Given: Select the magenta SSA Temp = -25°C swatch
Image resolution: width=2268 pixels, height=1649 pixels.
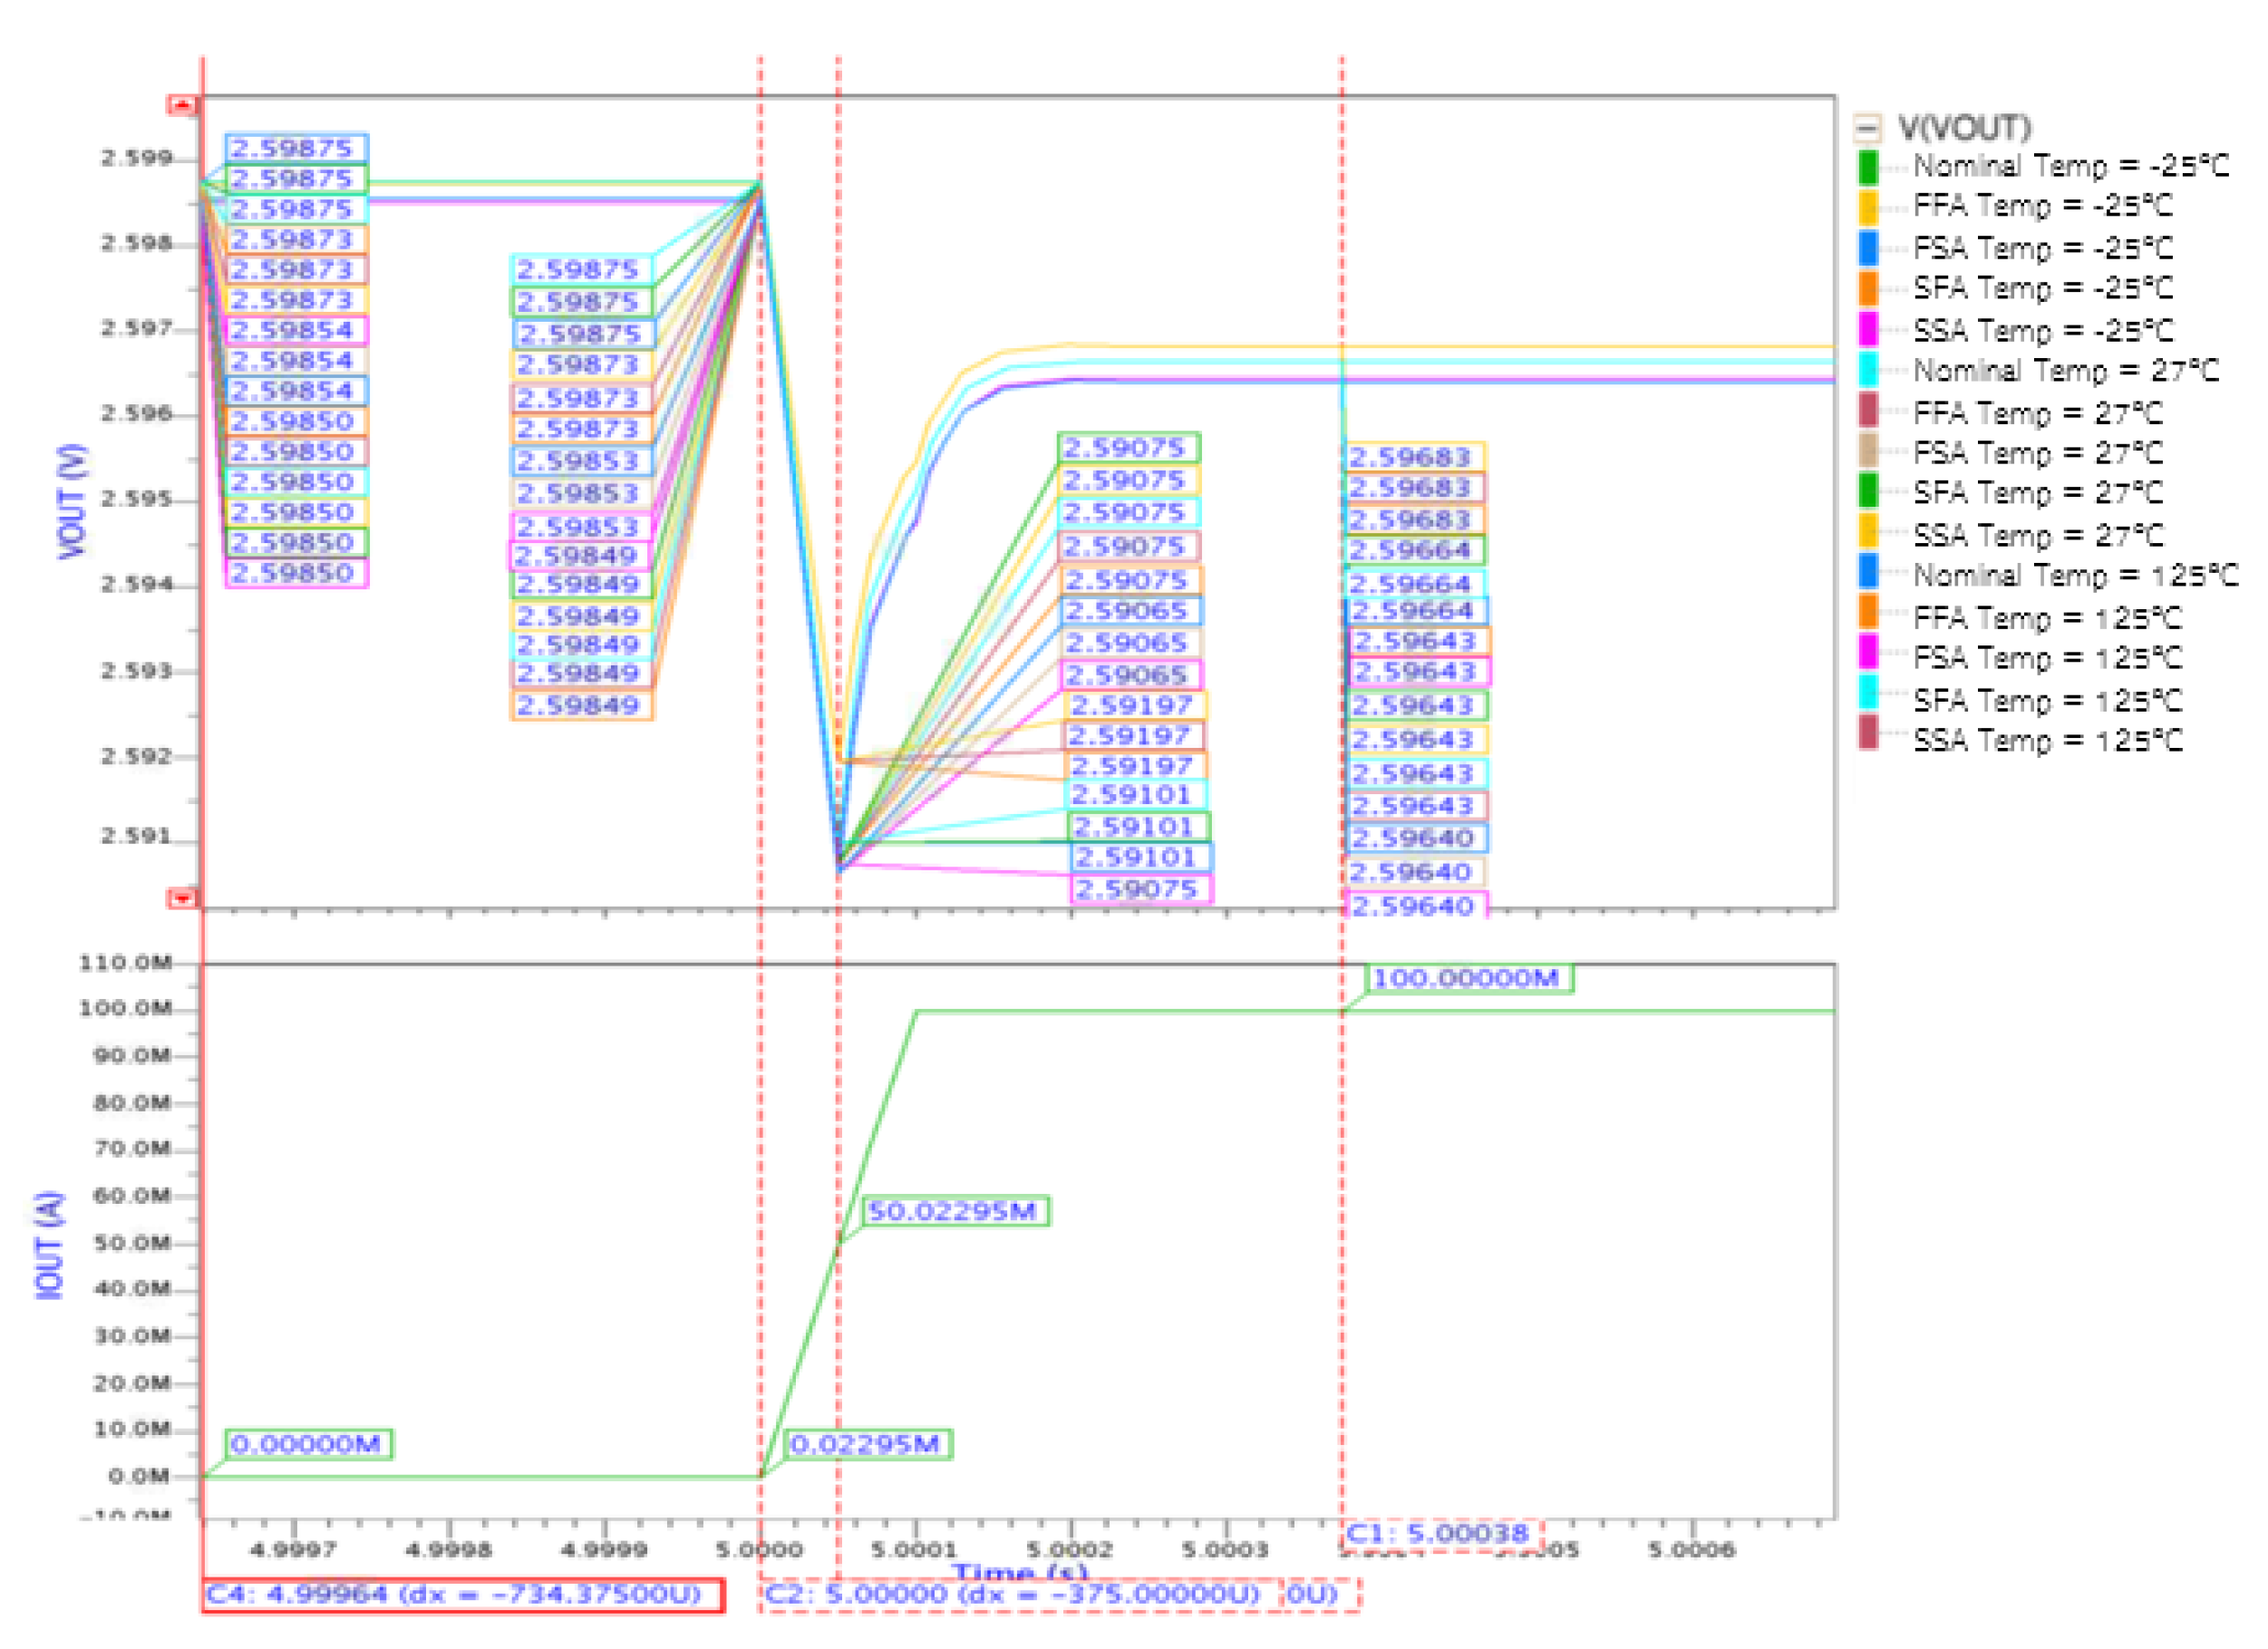Looking at the screenshot, I should pyautogui.click(x=1866, y=331).
